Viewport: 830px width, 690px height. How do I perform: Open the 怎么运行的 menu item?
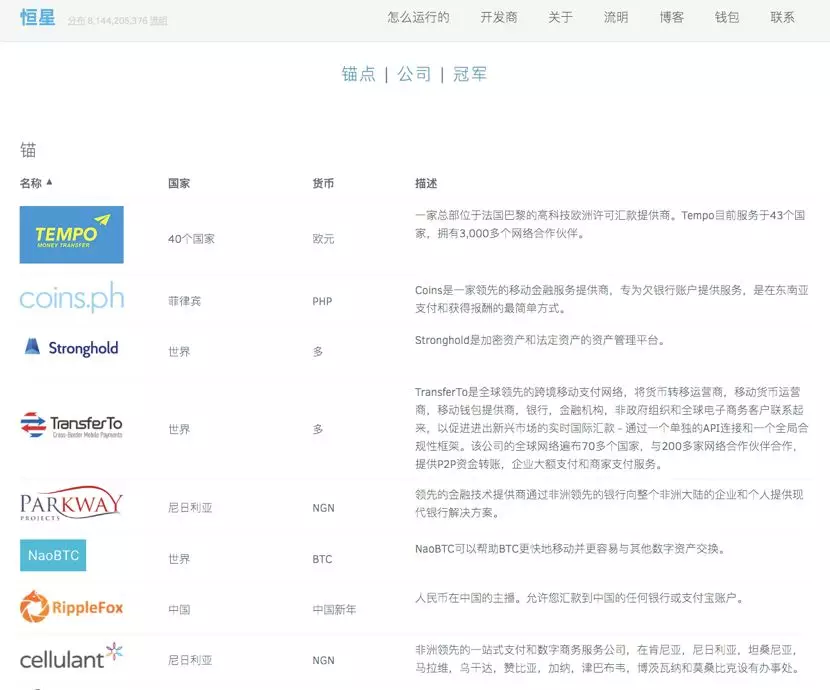[418, 17]
